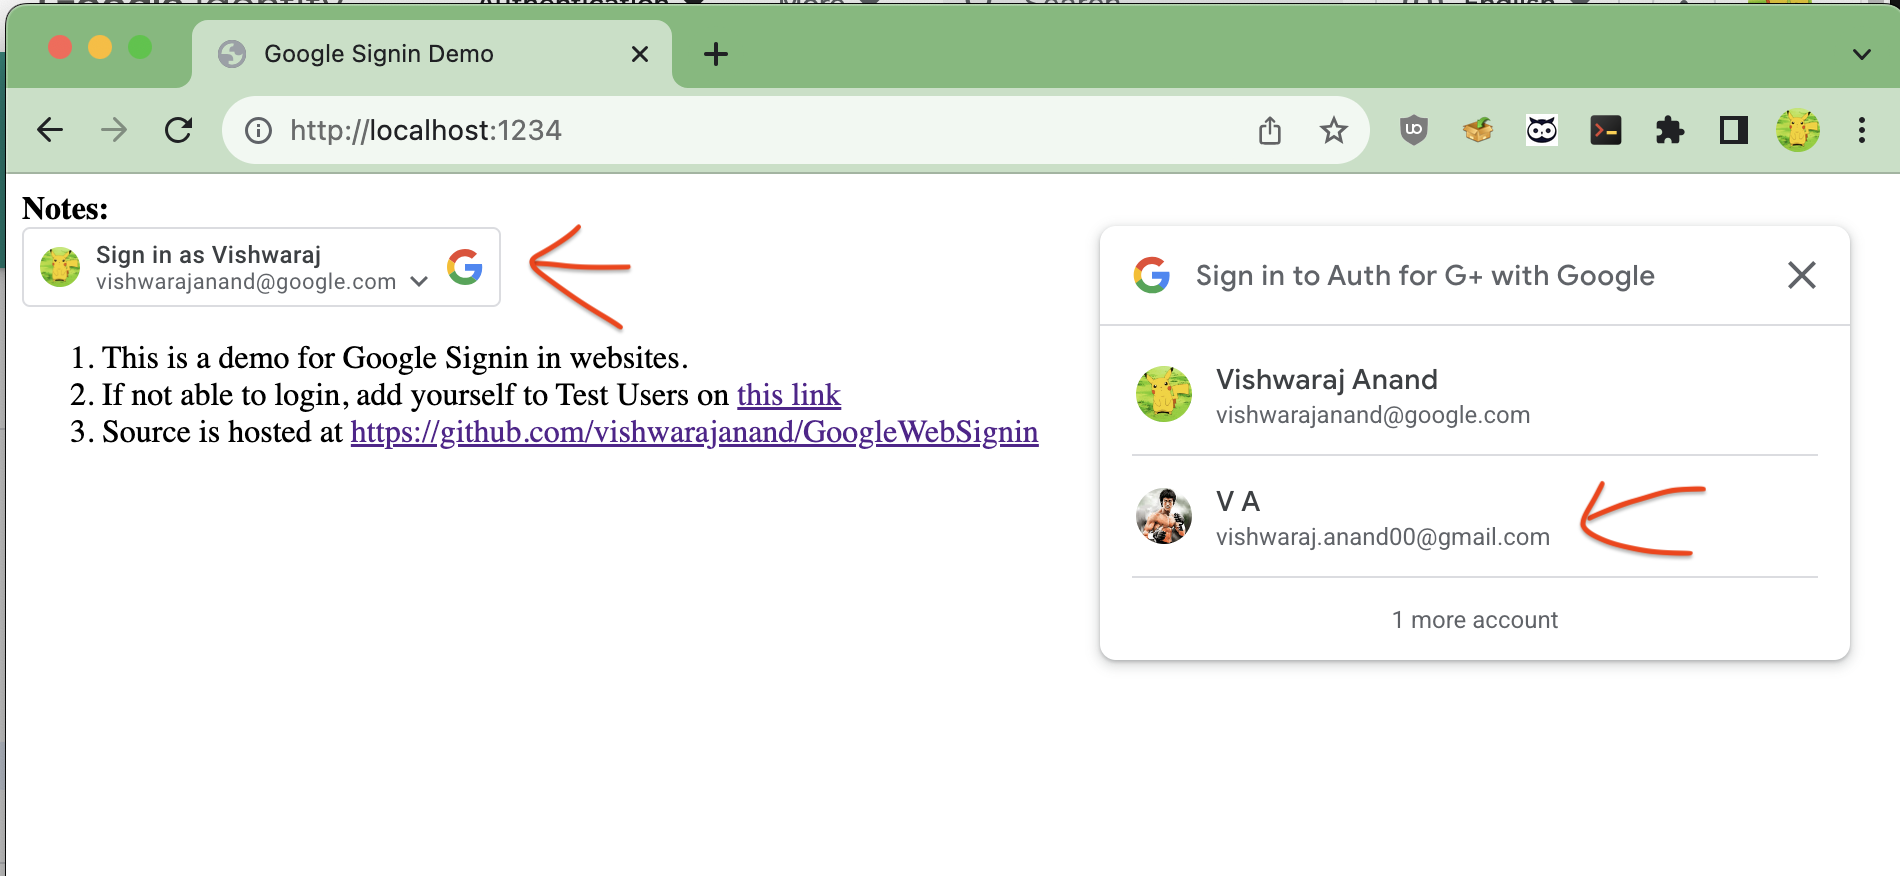Share this page from the address bar
The width and height of the screenshot is (1900, 876).
[x=1270, y=130]
